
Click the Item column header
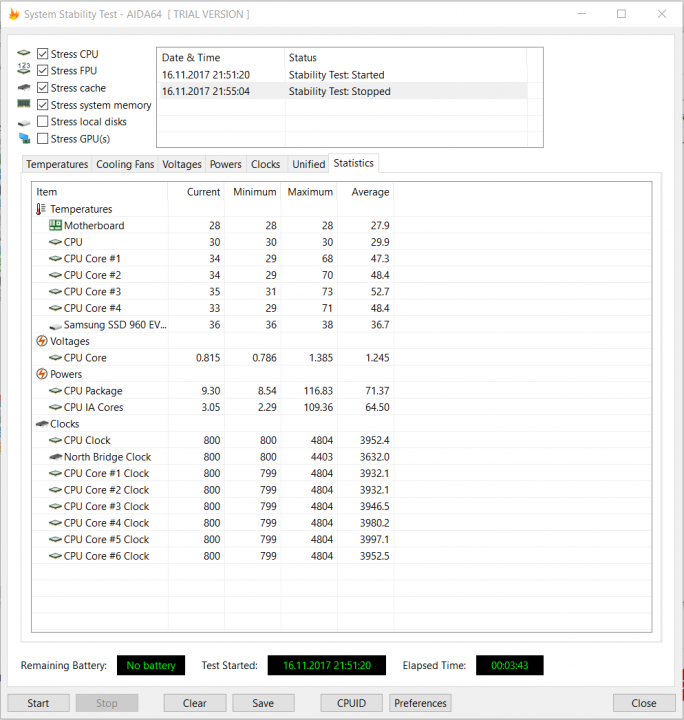(100, 192)
